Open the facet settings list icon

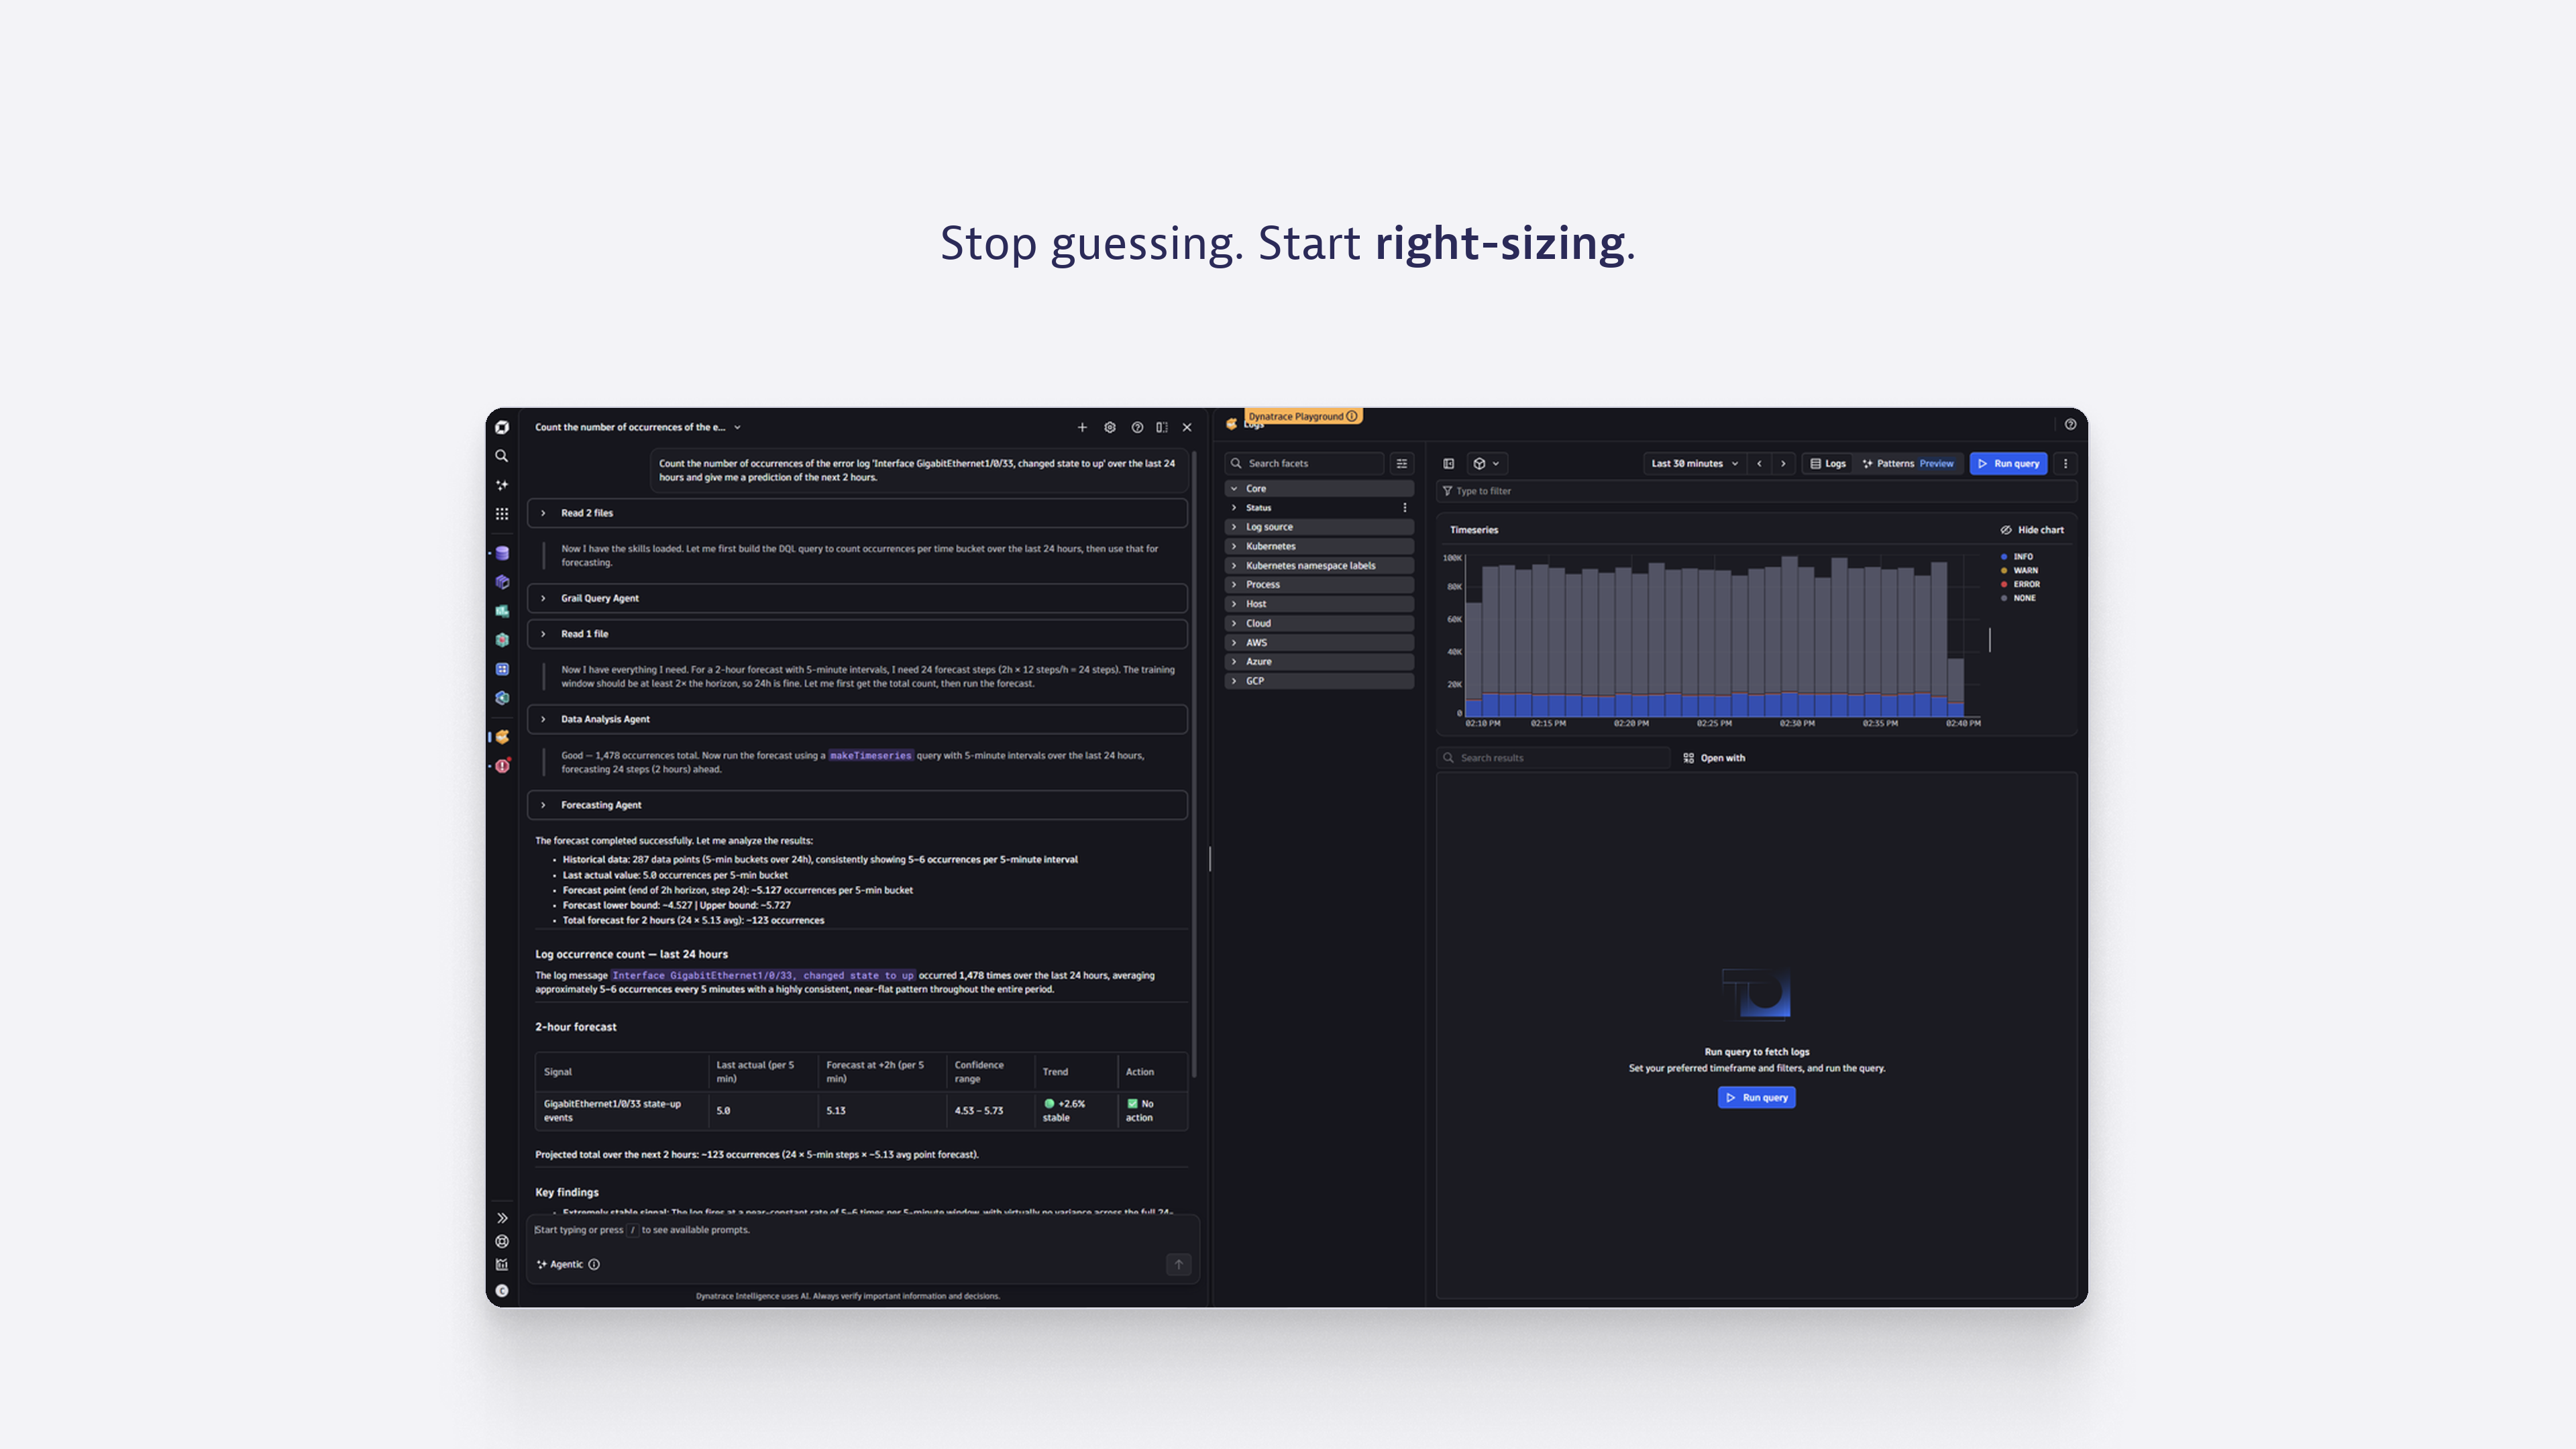click(x=1402, y=463)
